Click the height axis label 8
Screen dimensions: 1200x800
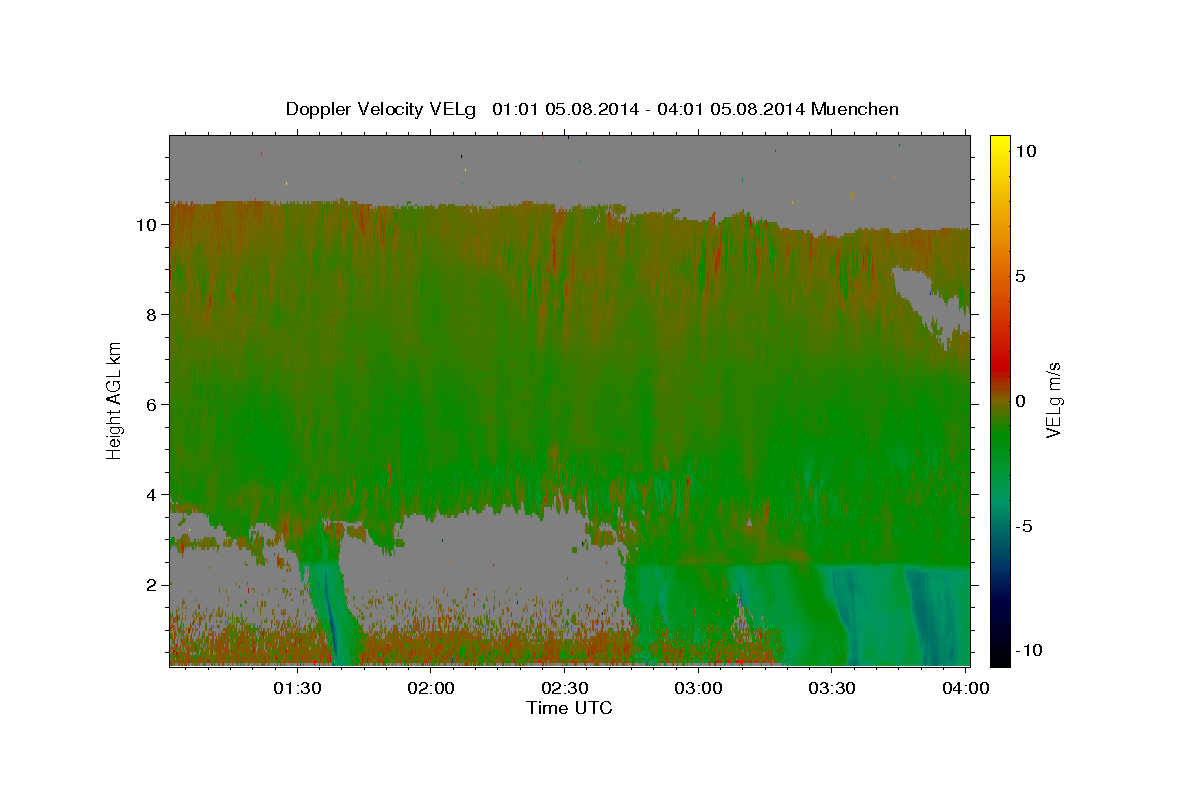(152, 314)
